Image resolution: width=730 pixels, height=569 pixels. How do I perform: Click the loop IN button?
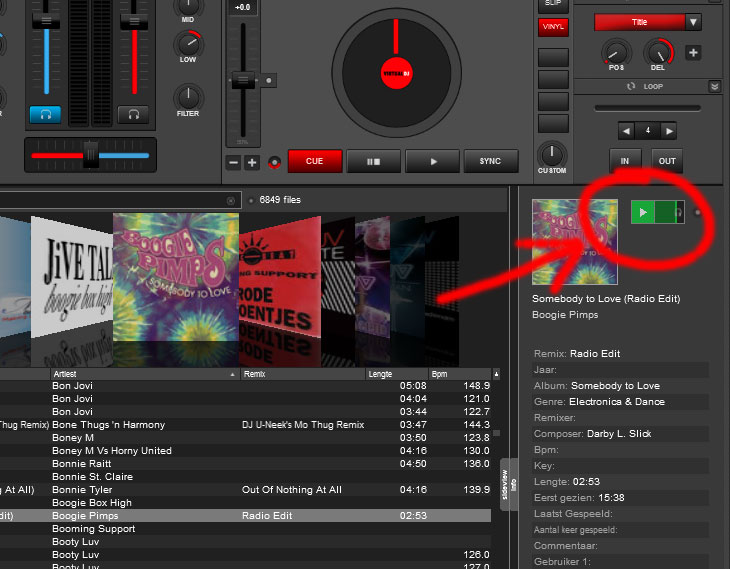tap(625, 161)
